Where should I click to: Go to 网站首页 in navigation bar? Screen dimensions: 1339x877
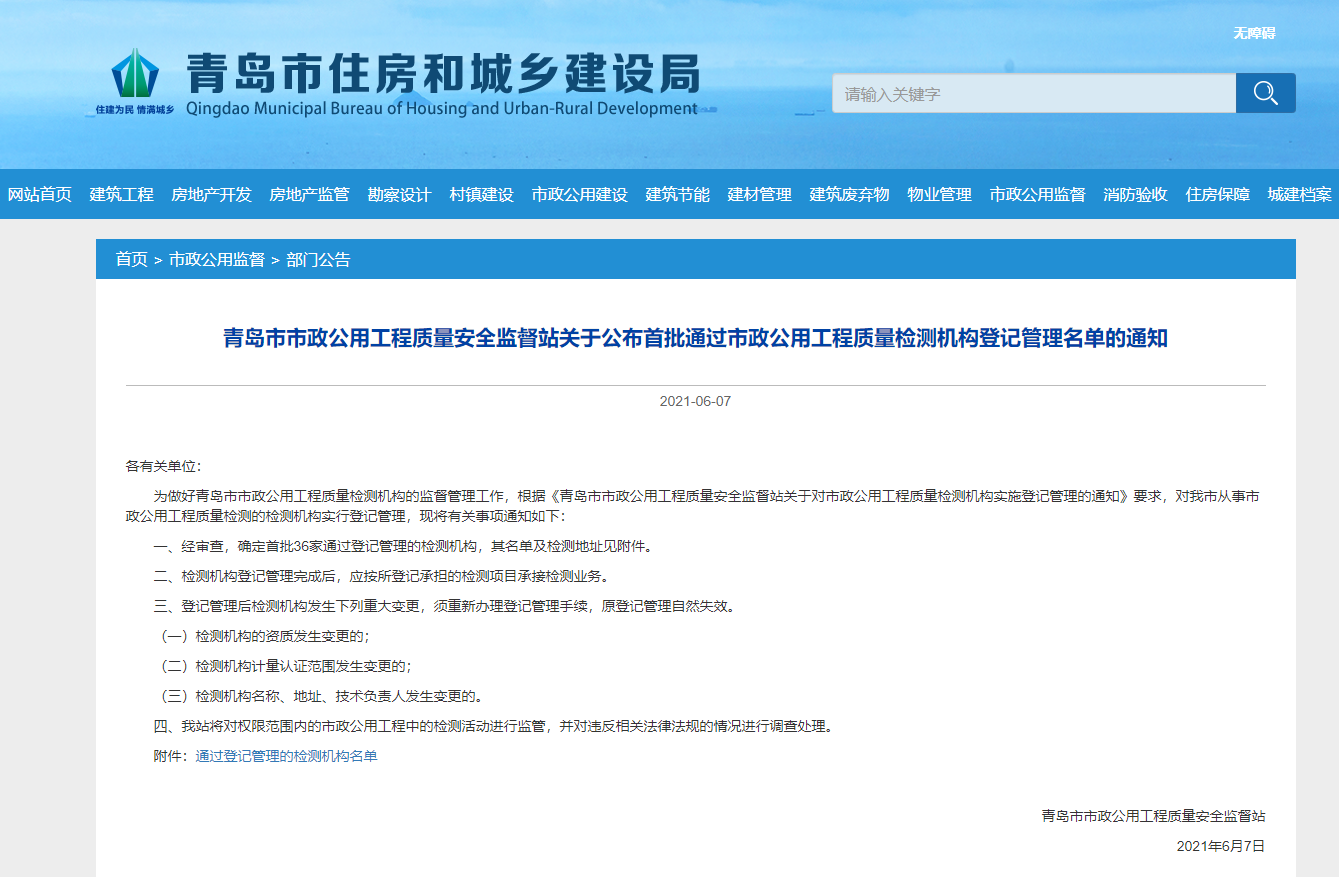[x=40, y=195]
